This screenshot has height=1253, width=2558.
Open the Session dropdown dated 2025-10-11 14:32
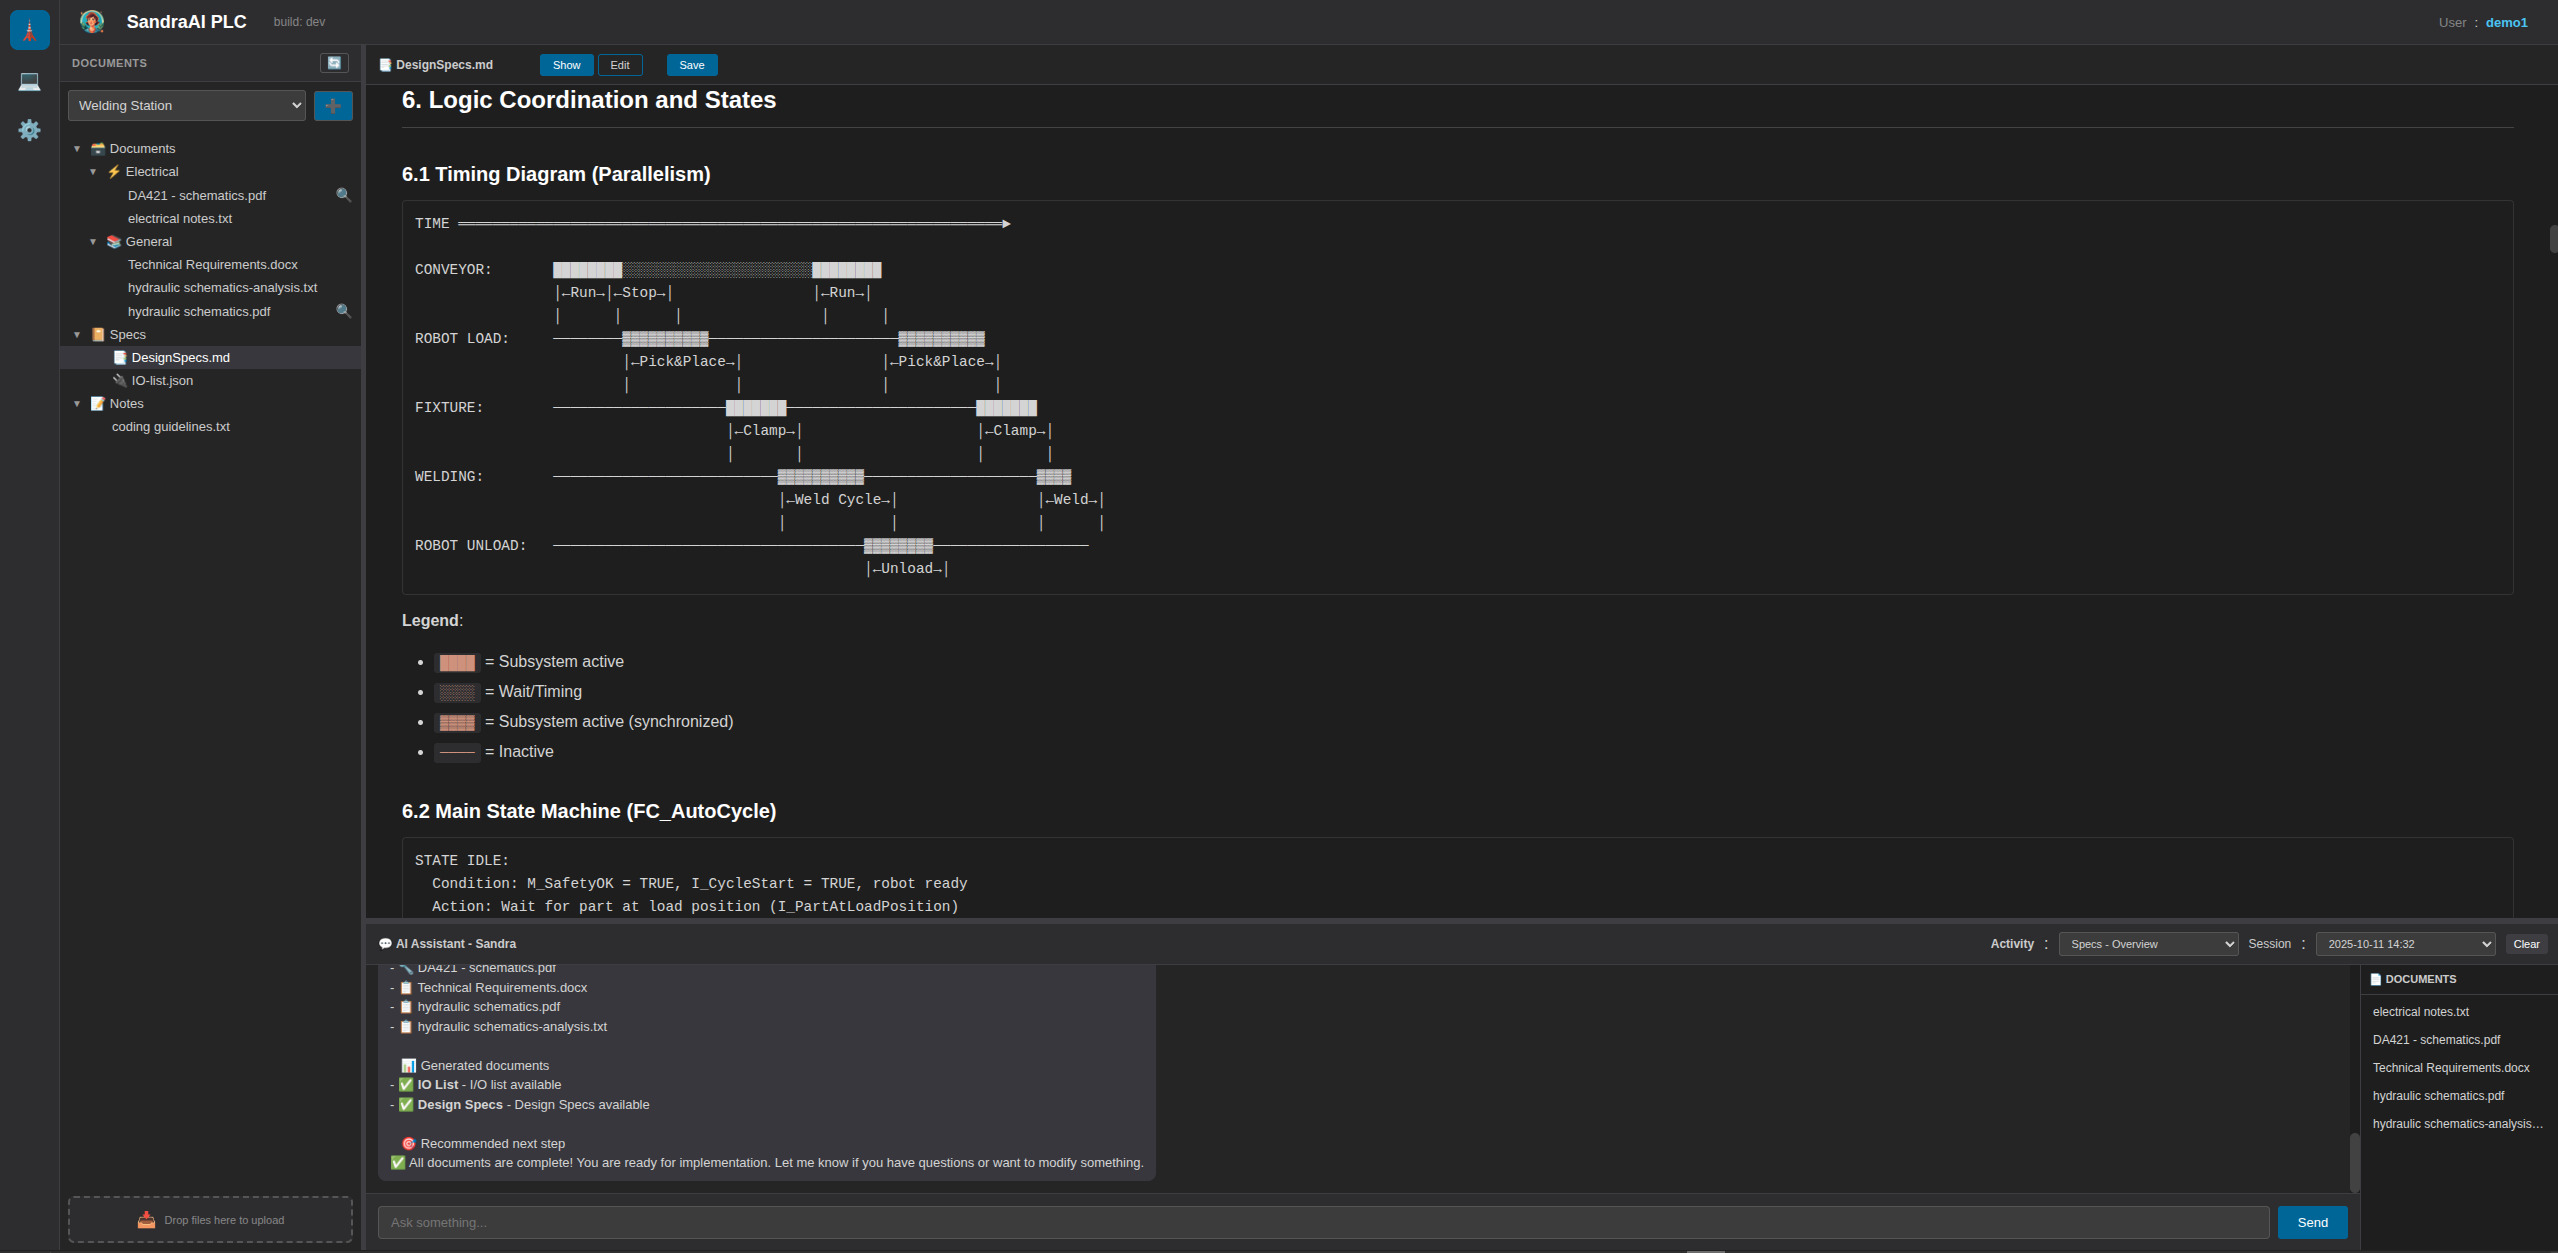coord(2403,943)
